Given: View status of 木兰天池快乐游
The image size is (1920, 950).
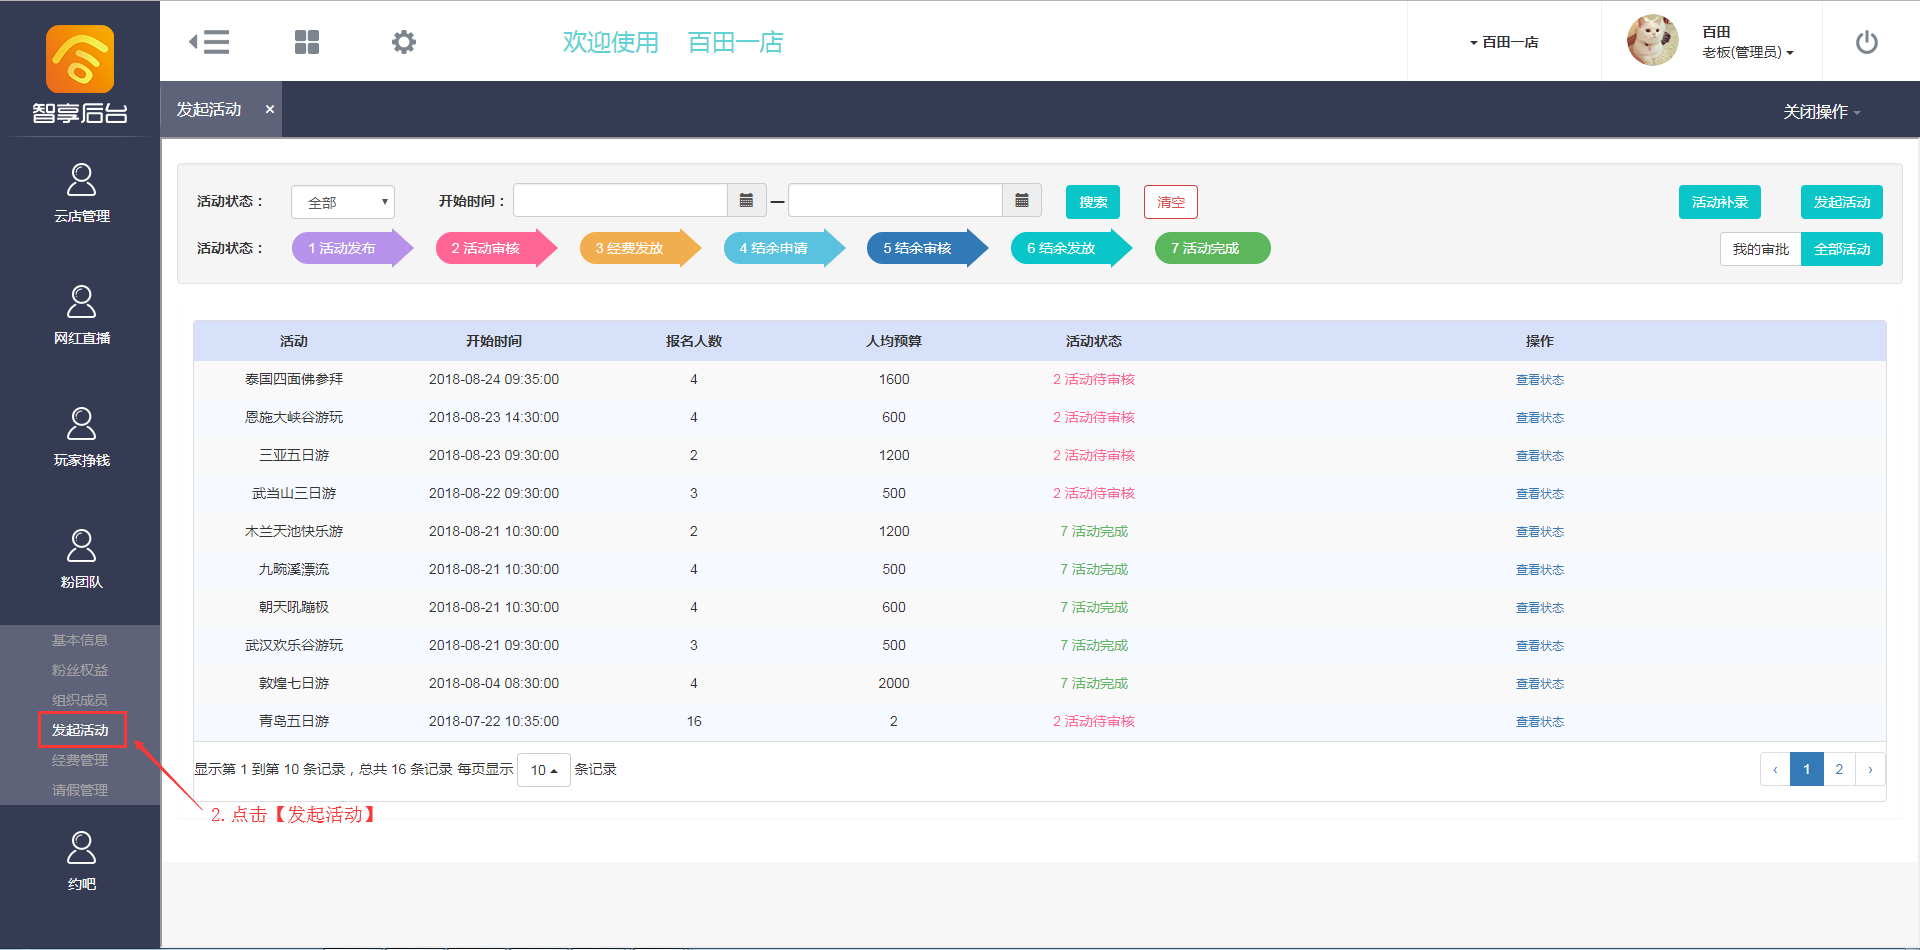Looking at the screenshot, I should click(x=1539, y=532).
